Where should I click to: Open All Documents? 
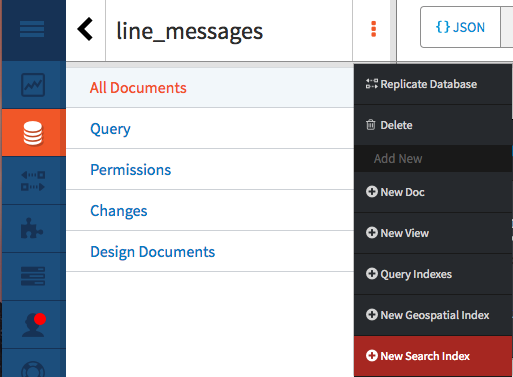(210, 88)
